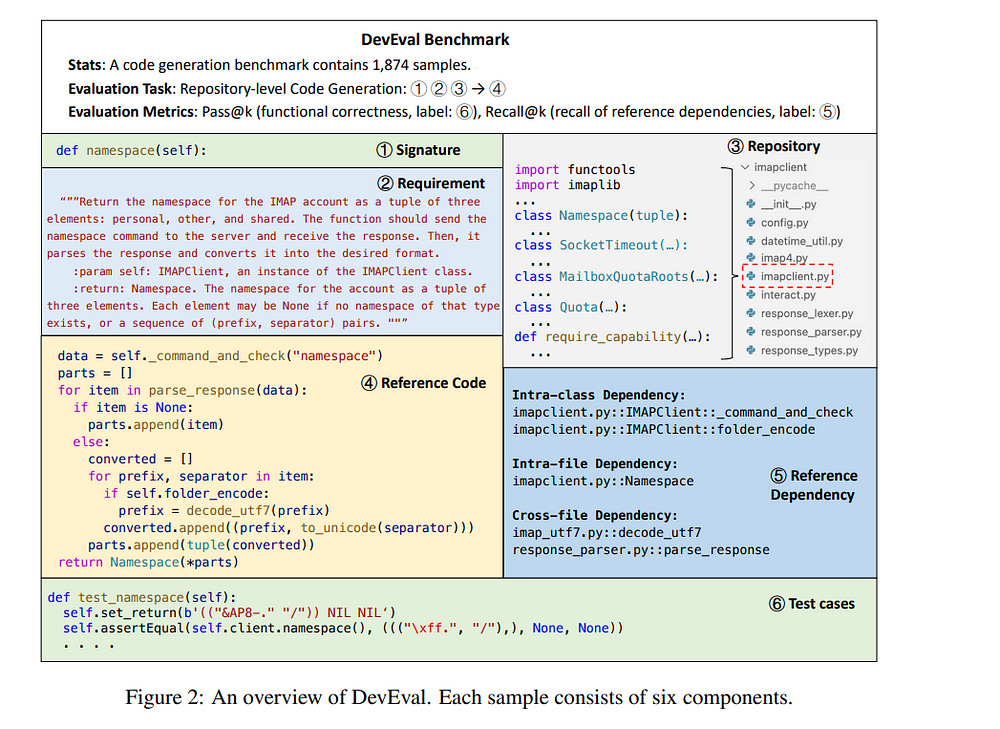The image size is (1000, 729).
Task: Click the 'class Quota(…):' line
Action: 571,307
